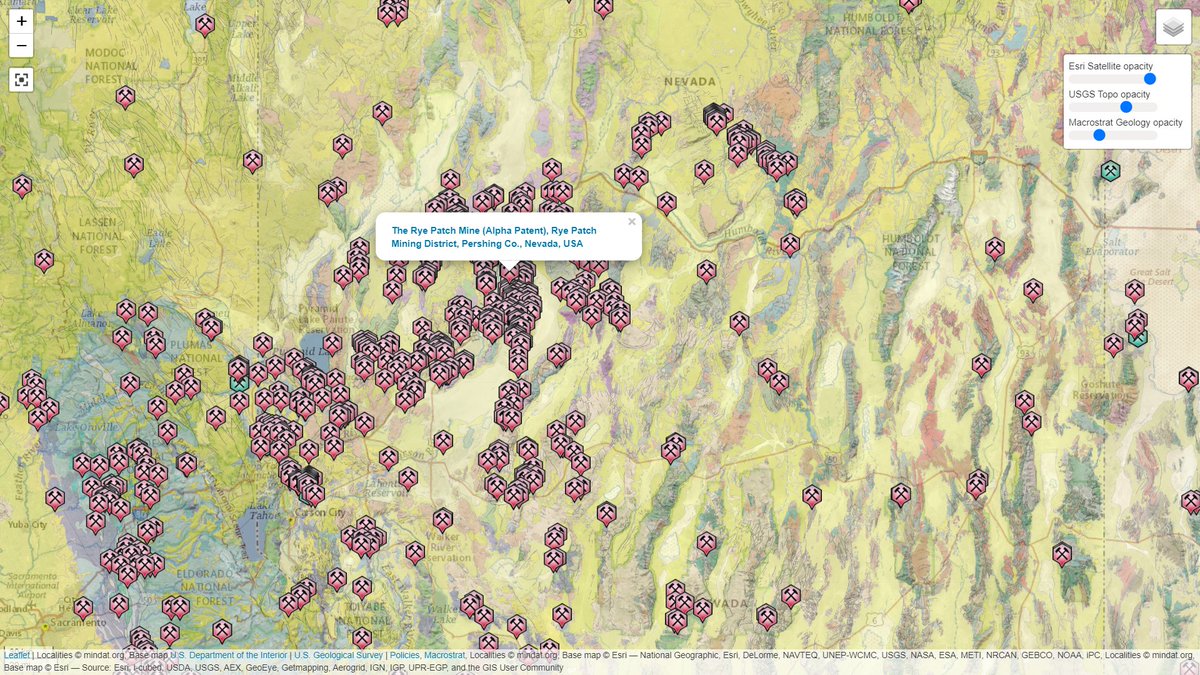Open the Policies attribution link
The width and height of the screenshot is (1200, 675).
(404, 655)
